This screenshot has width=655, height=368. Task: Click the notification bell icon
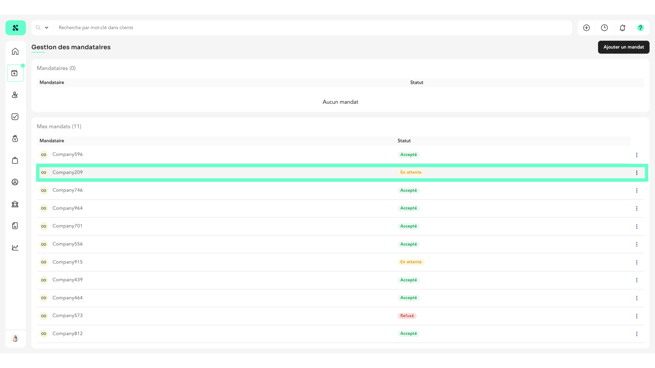tap(622, 28)
